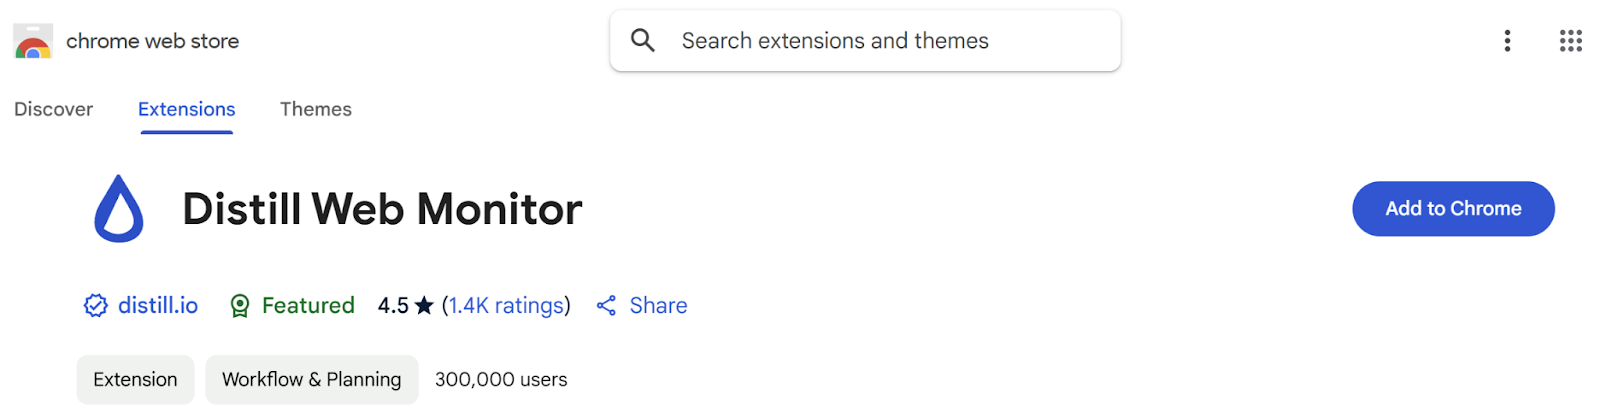Open the three-dot more options menu

pyautogui.click(x=1507, y=41)
